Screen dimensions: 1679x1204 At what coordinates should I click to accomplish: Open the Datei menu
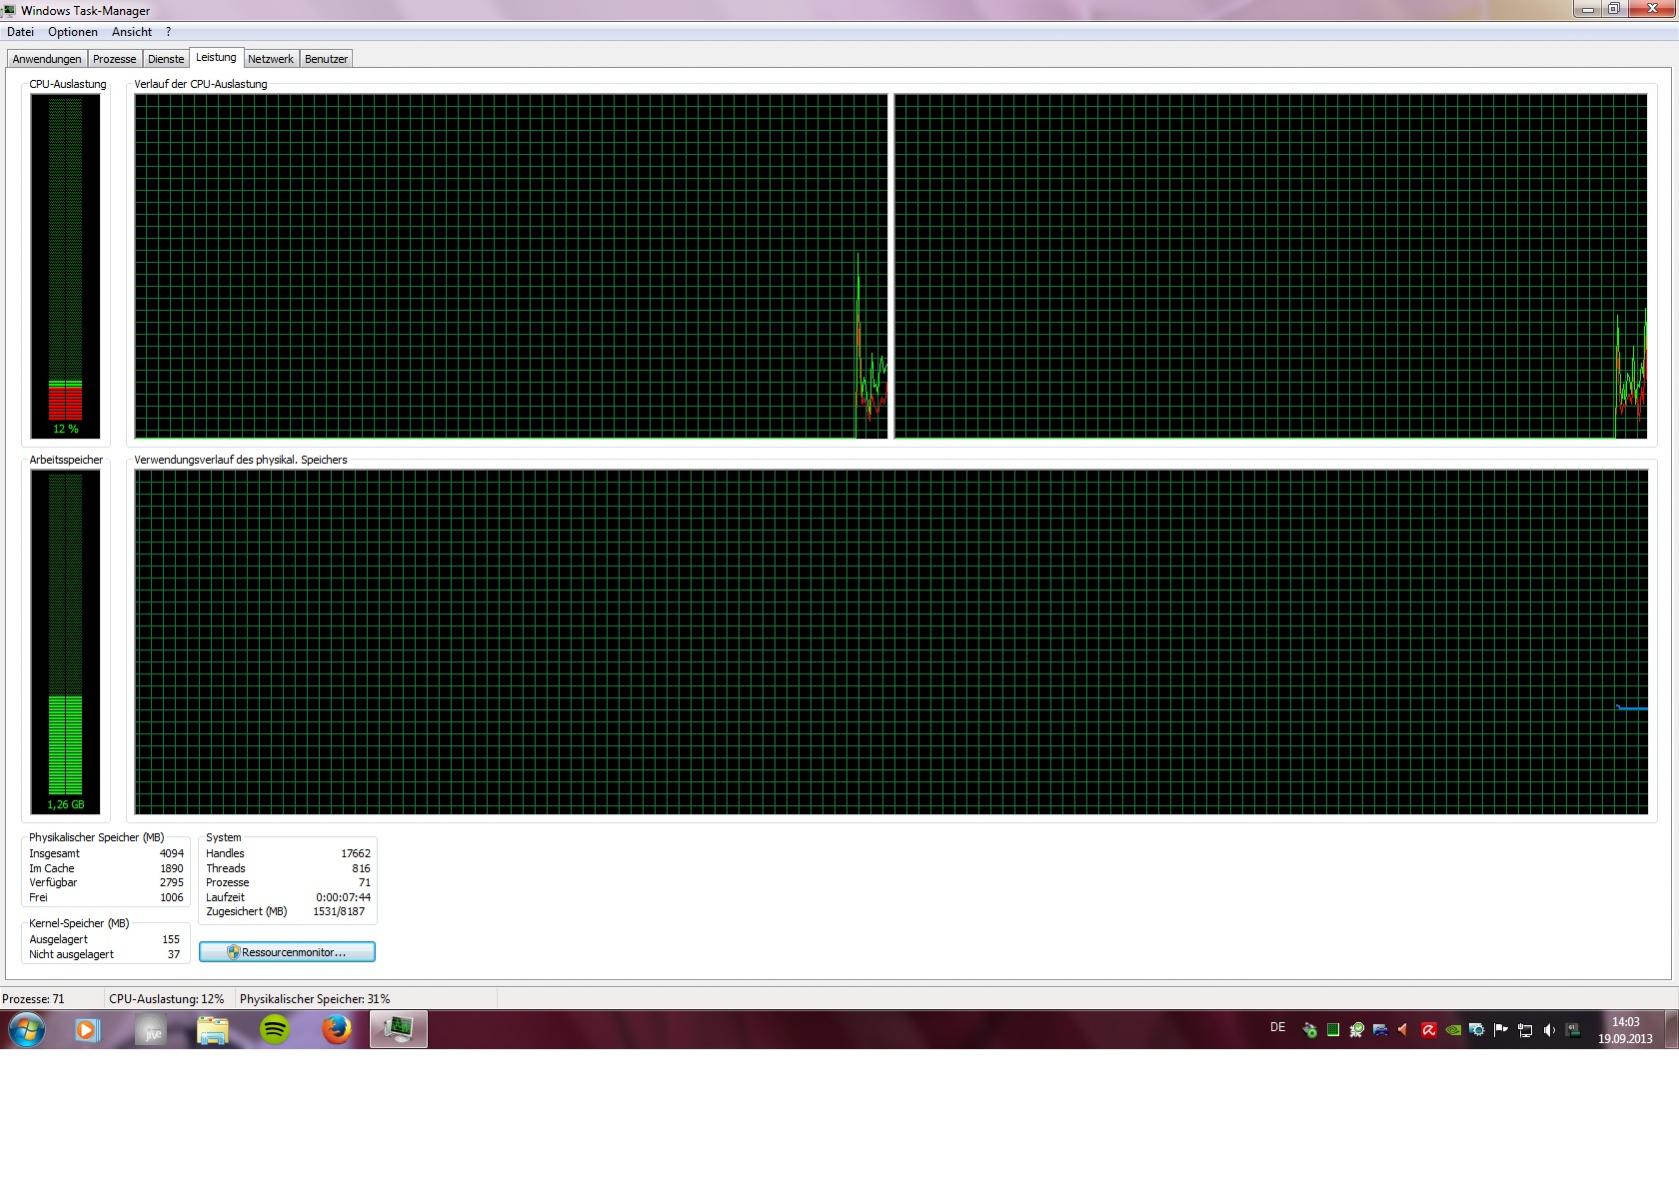click(x=20, y=32)
